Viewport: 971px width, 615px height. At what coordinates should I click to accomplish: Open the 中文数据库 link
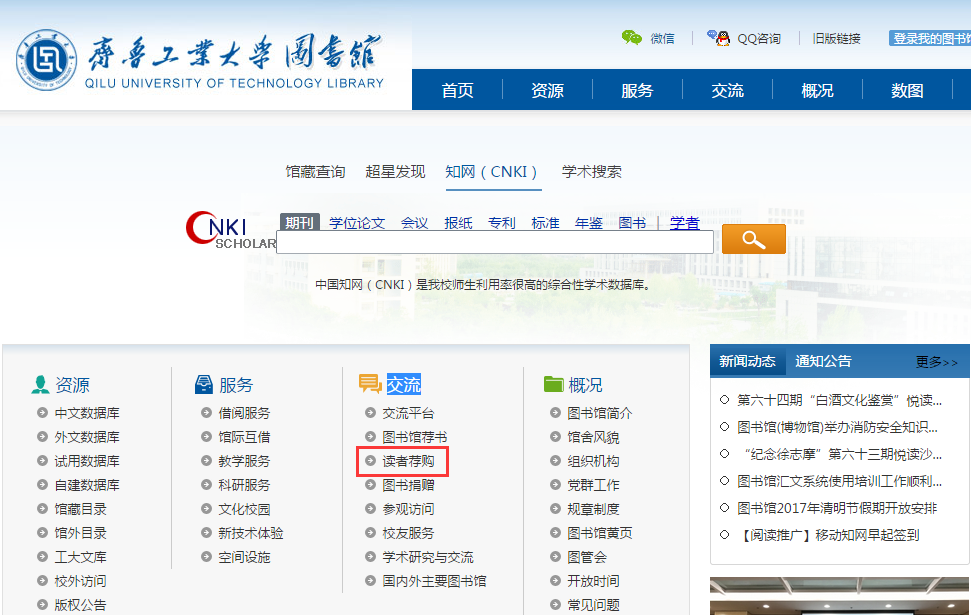click(87, 413)
